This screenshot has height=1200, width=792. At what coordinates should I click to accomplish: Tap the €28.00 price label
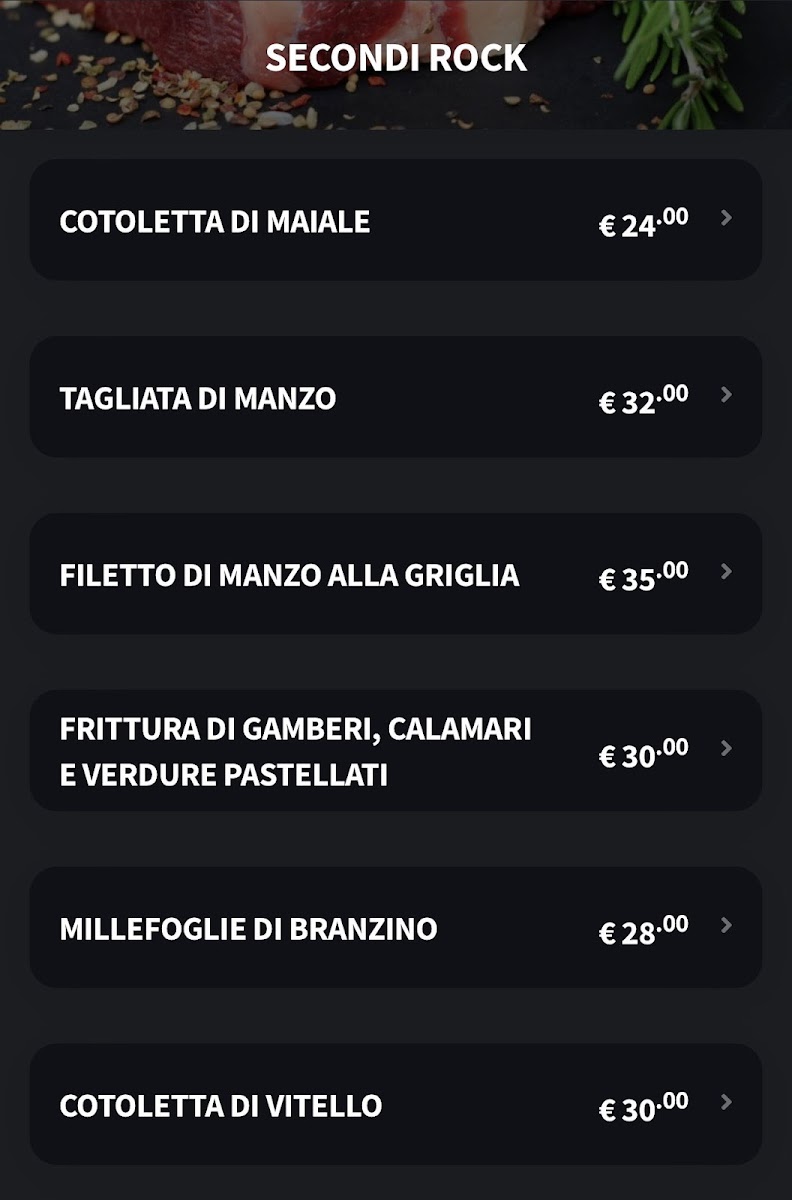coord(643,930)
